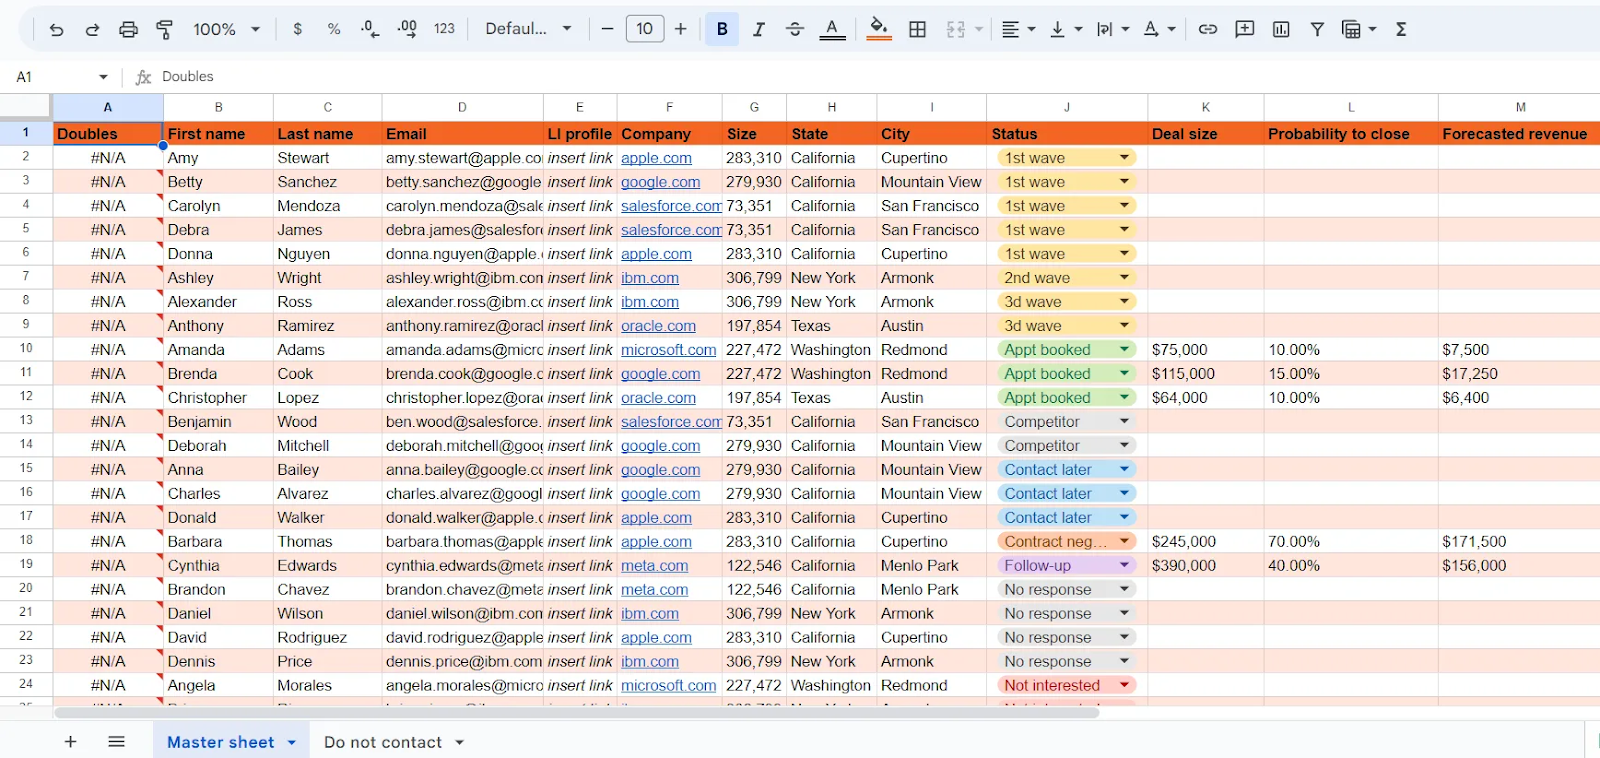This screenshot has width=1600, height=758.
Task: Select column A header
Action: (108, 107)
